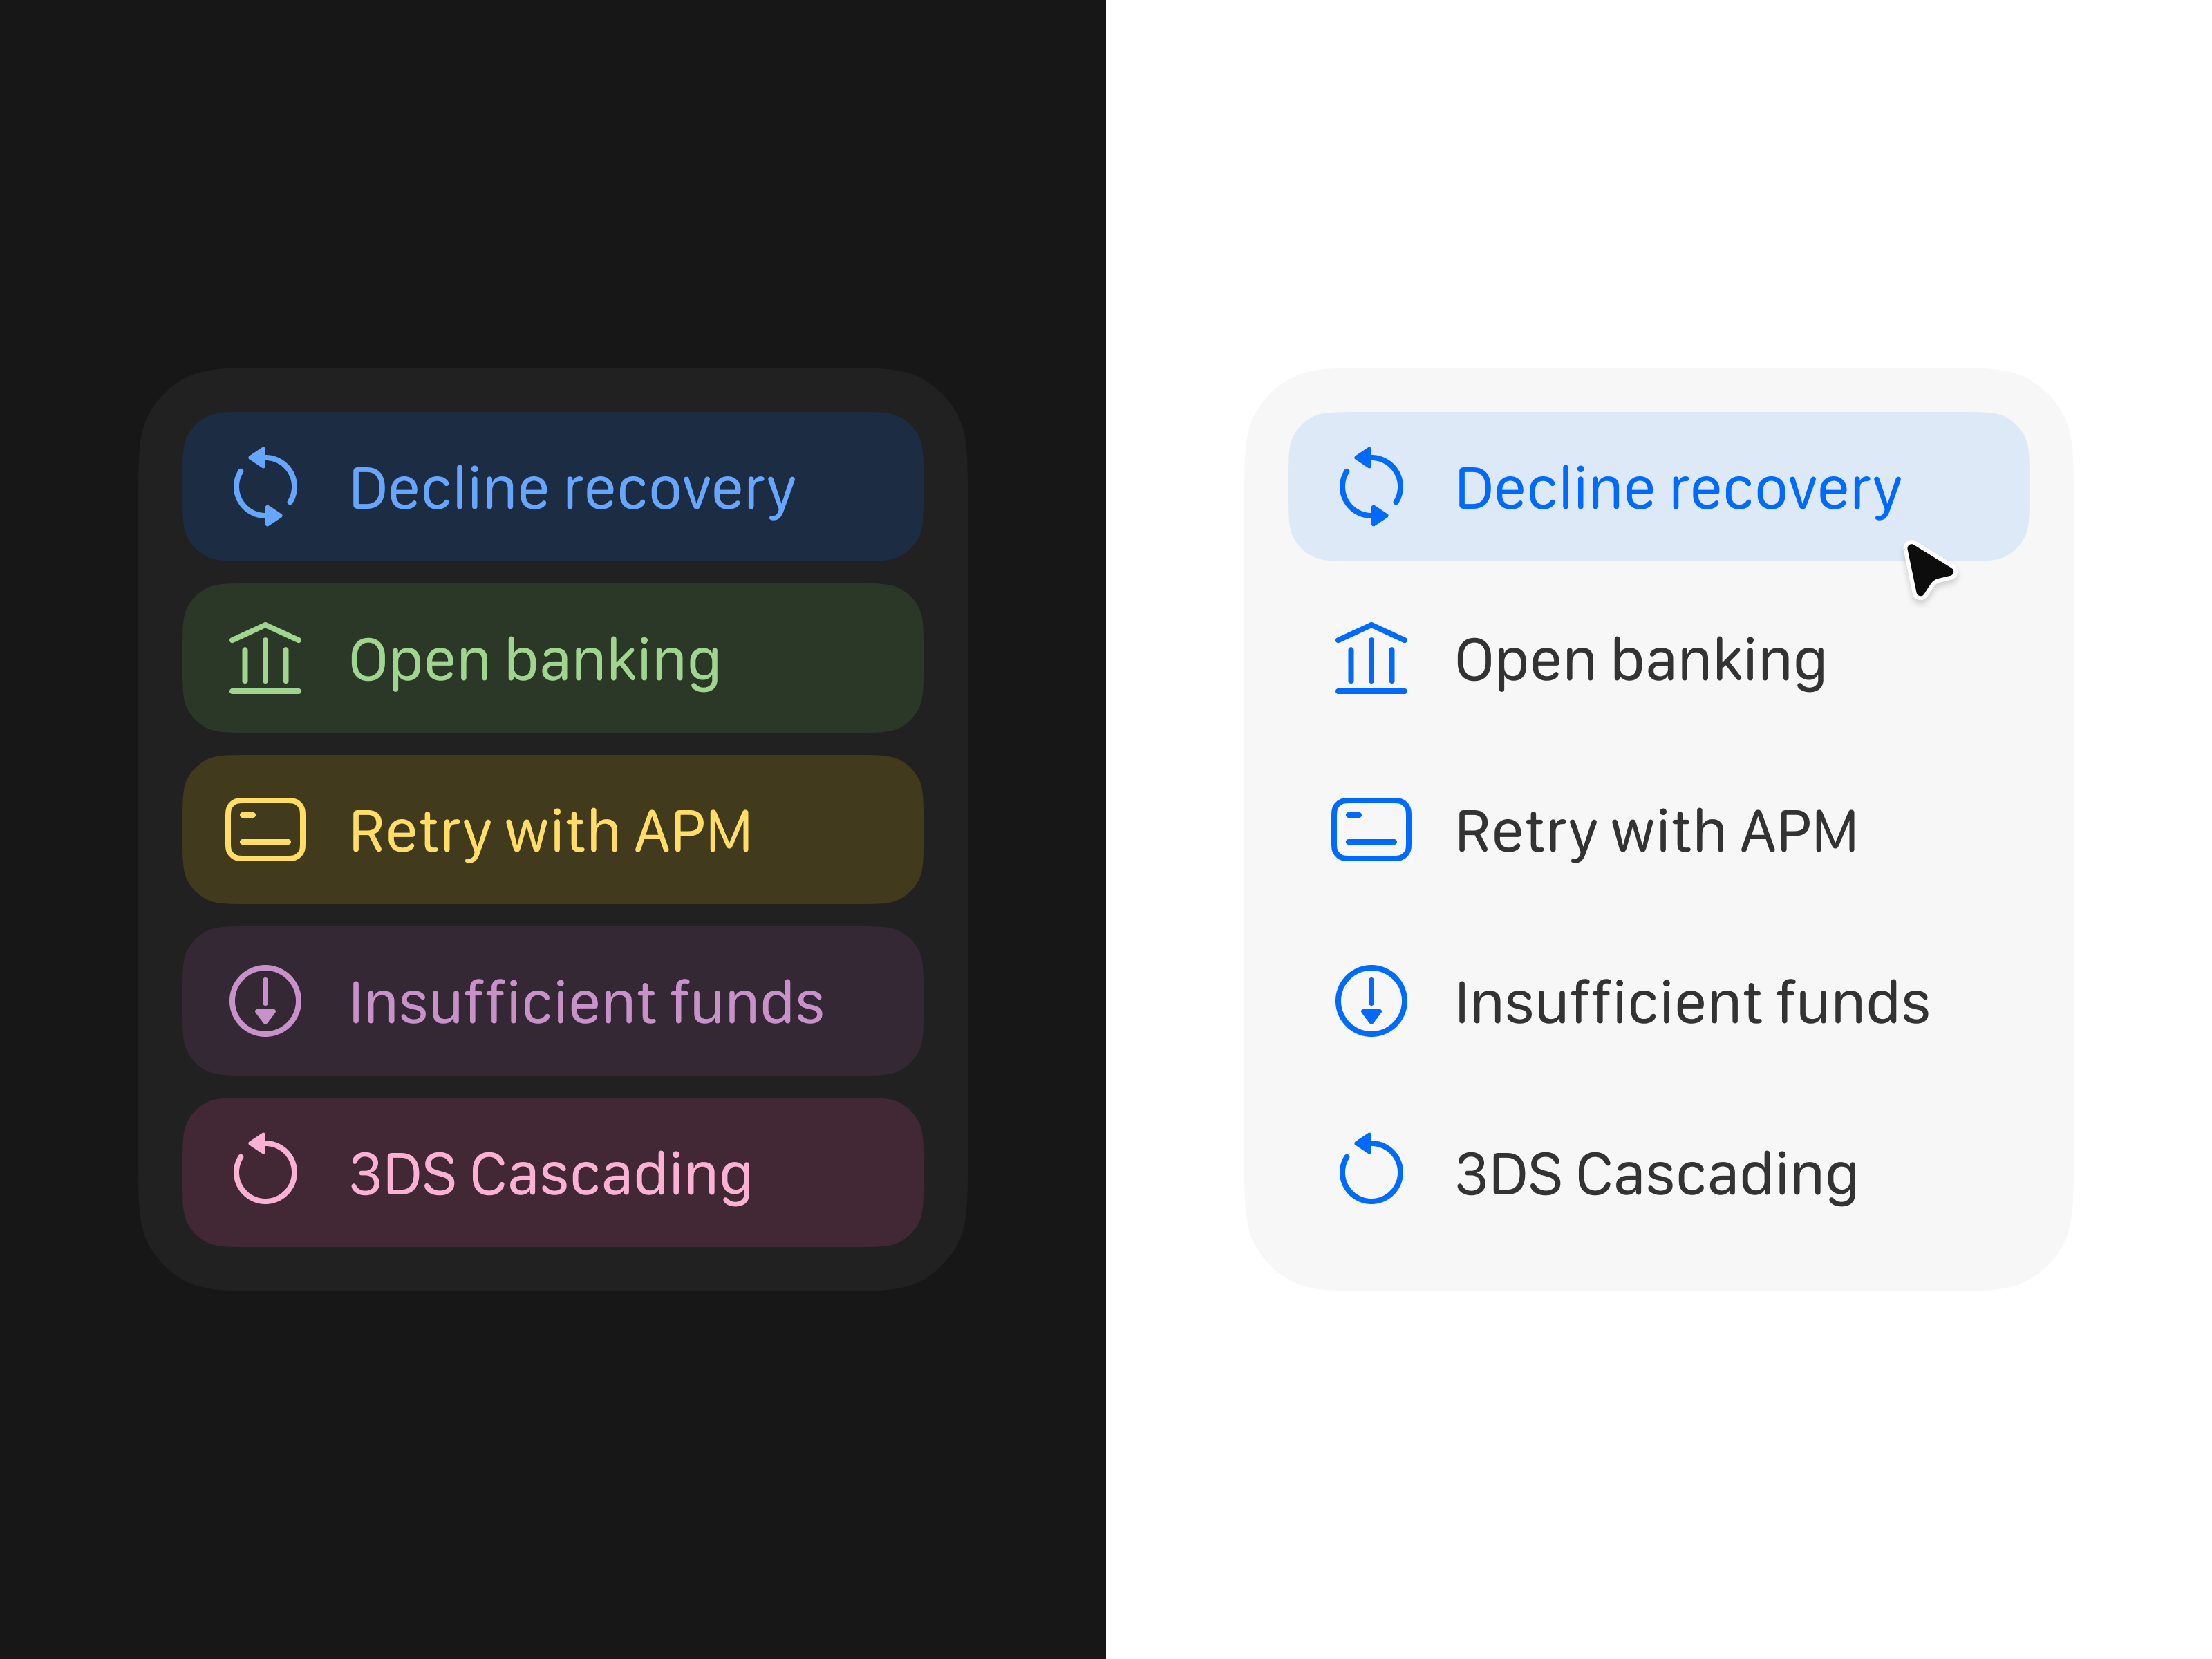Viewport: 2212px width, 1659px height.
Task: Click the sync arrows icon in light menu
Action: [1371, 487]
